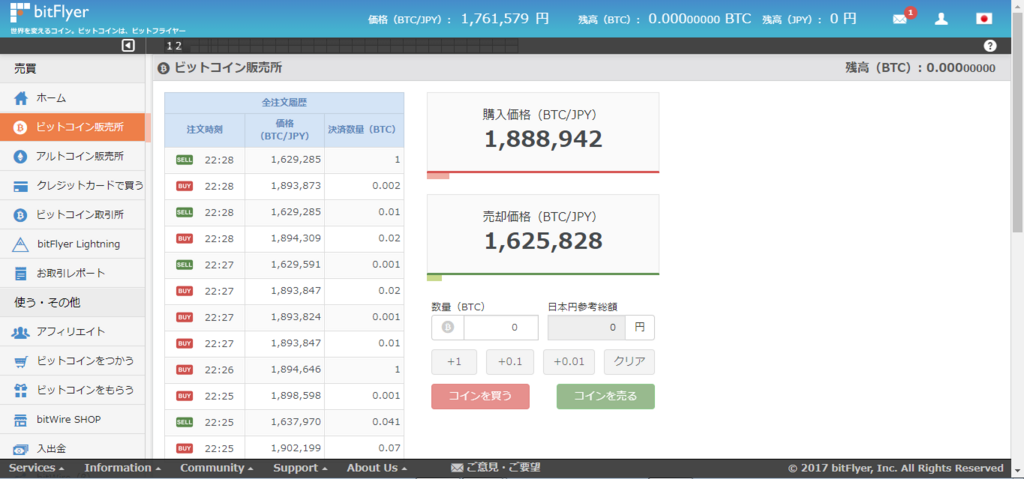This screenshot has height=479, width=1024.
Task: Expand the Support footer menu
Action: (300, 468)
